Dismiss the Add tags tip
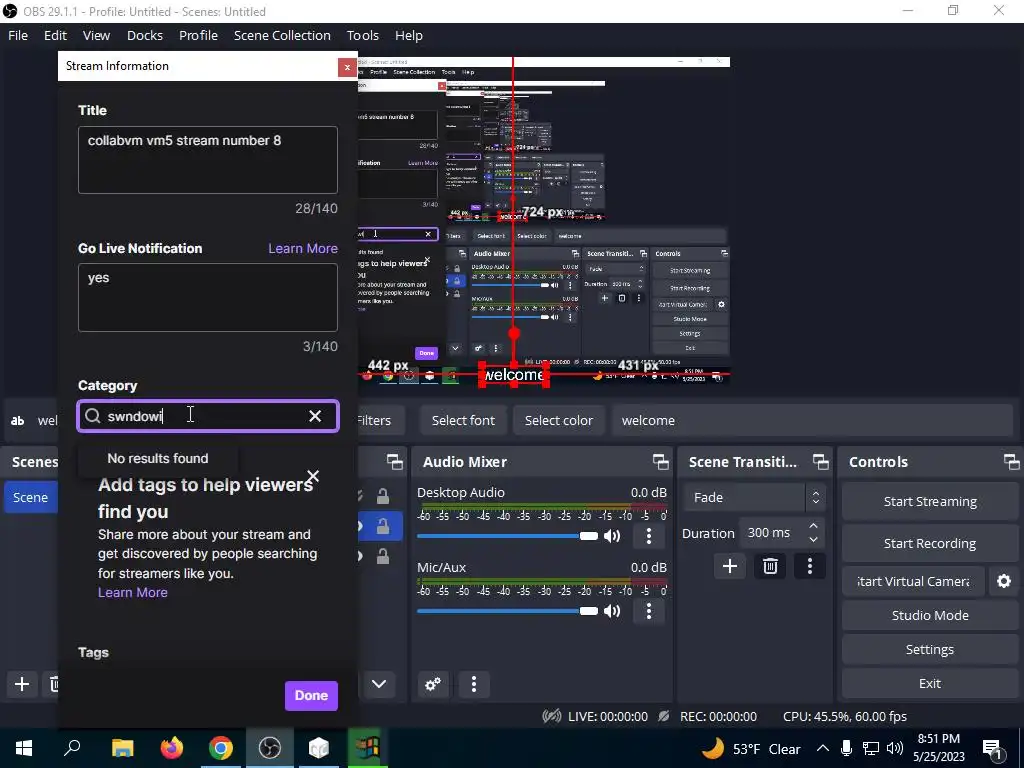 pyautogui.click(x=313, y=476)
